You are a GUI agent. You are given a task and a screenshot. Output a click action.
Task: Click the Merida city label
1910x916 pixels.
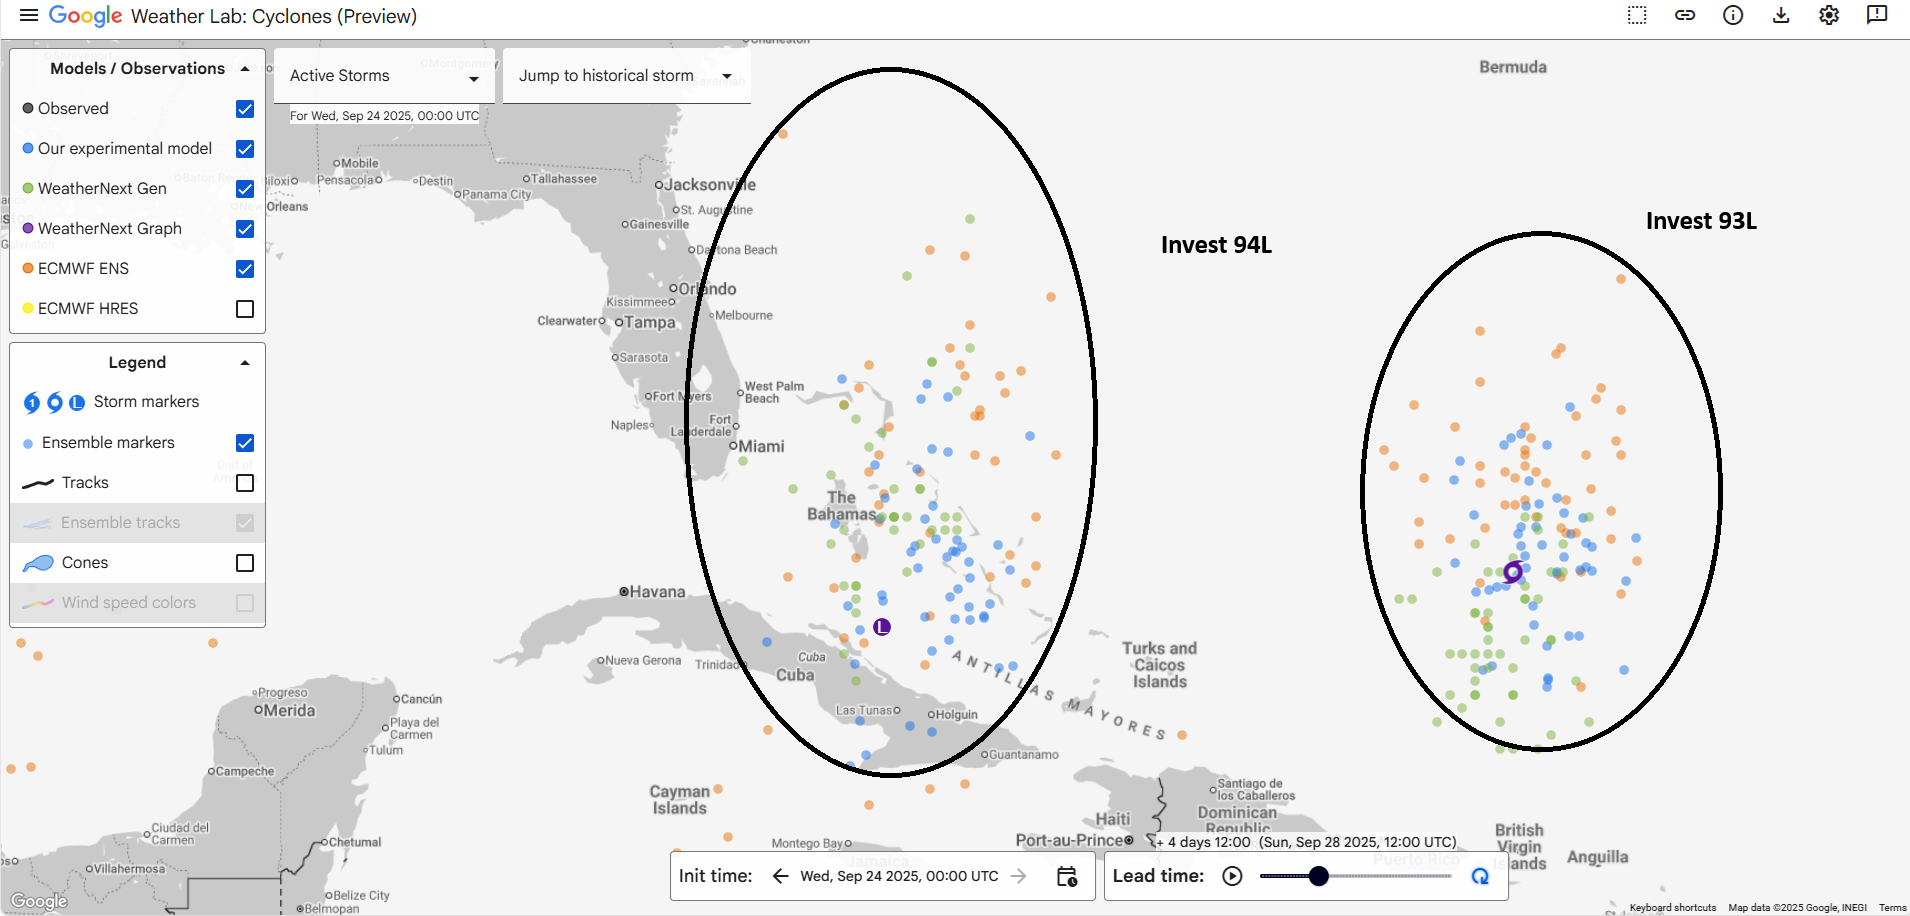(289, 710)
